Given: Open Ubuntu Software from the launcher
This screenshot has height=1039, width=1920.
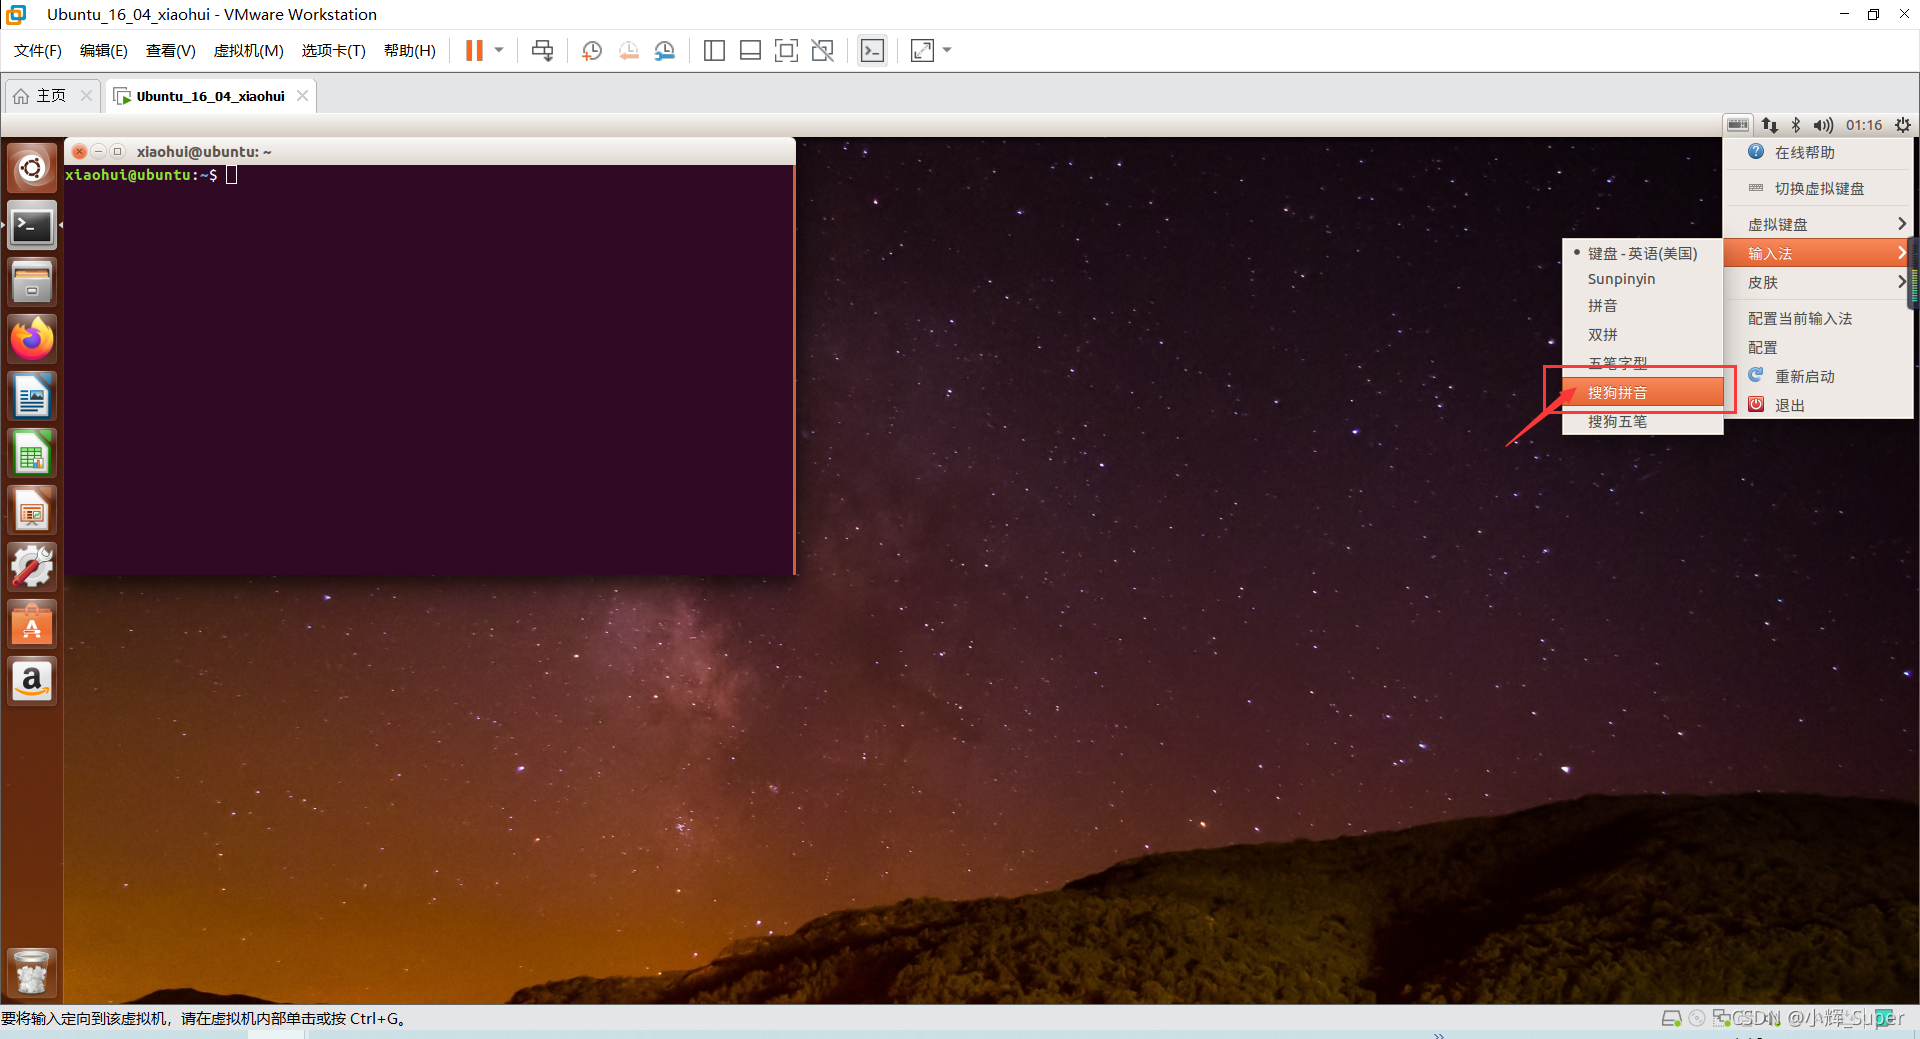Looking at the screenshot, I should click(x=32, y=624).
